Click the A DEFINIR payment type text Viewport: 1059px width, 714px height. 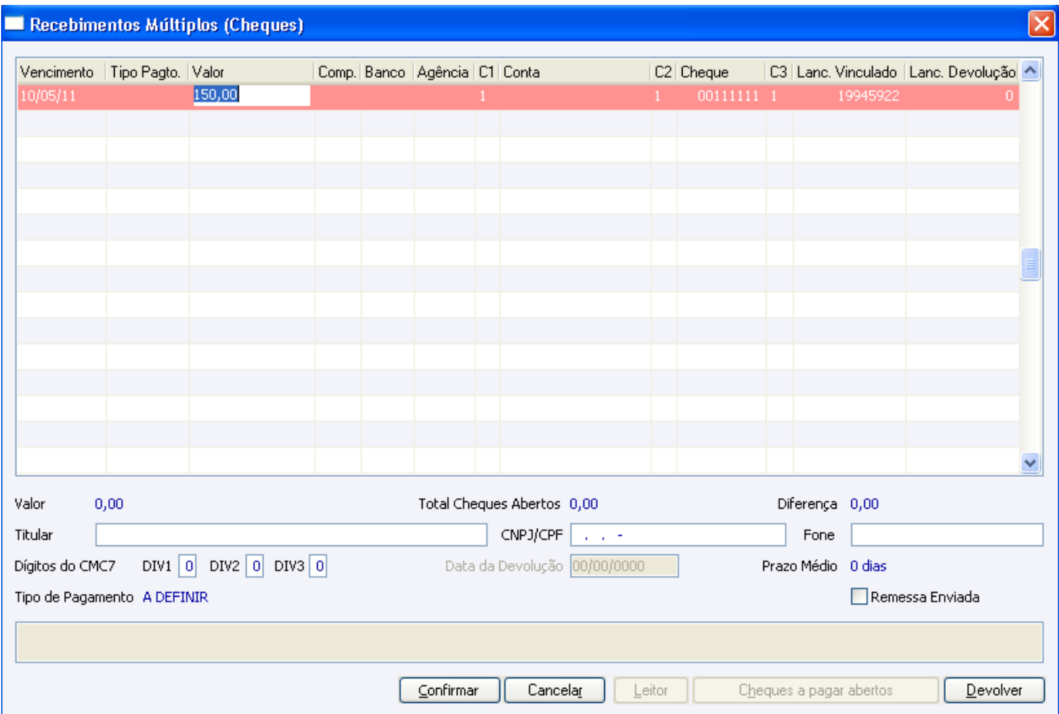(x=175, y=597)
